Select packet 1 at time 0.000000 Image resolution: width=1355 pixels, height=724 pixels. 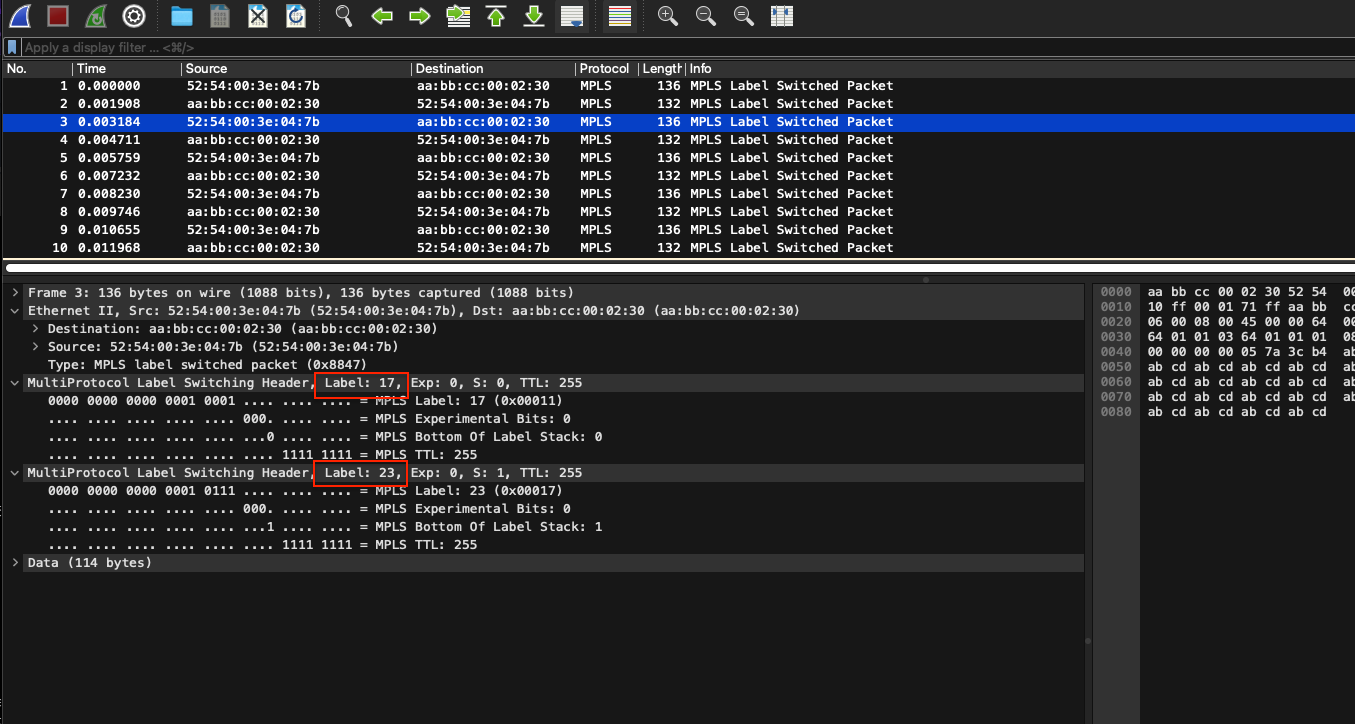point(678,86)
